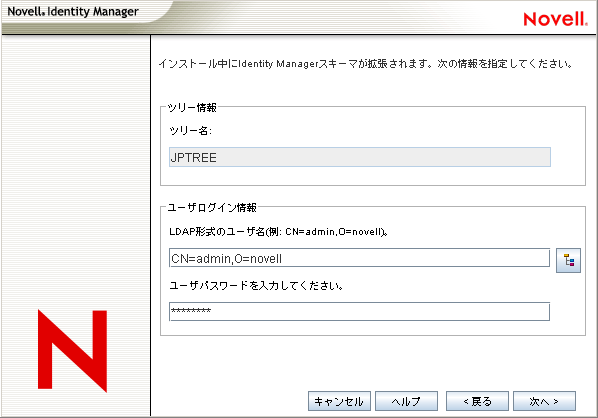Image resolution: width=598 pixels, height=418 pixels.
Task: Click the striped left sidebar panel
Action: (76, 172)
